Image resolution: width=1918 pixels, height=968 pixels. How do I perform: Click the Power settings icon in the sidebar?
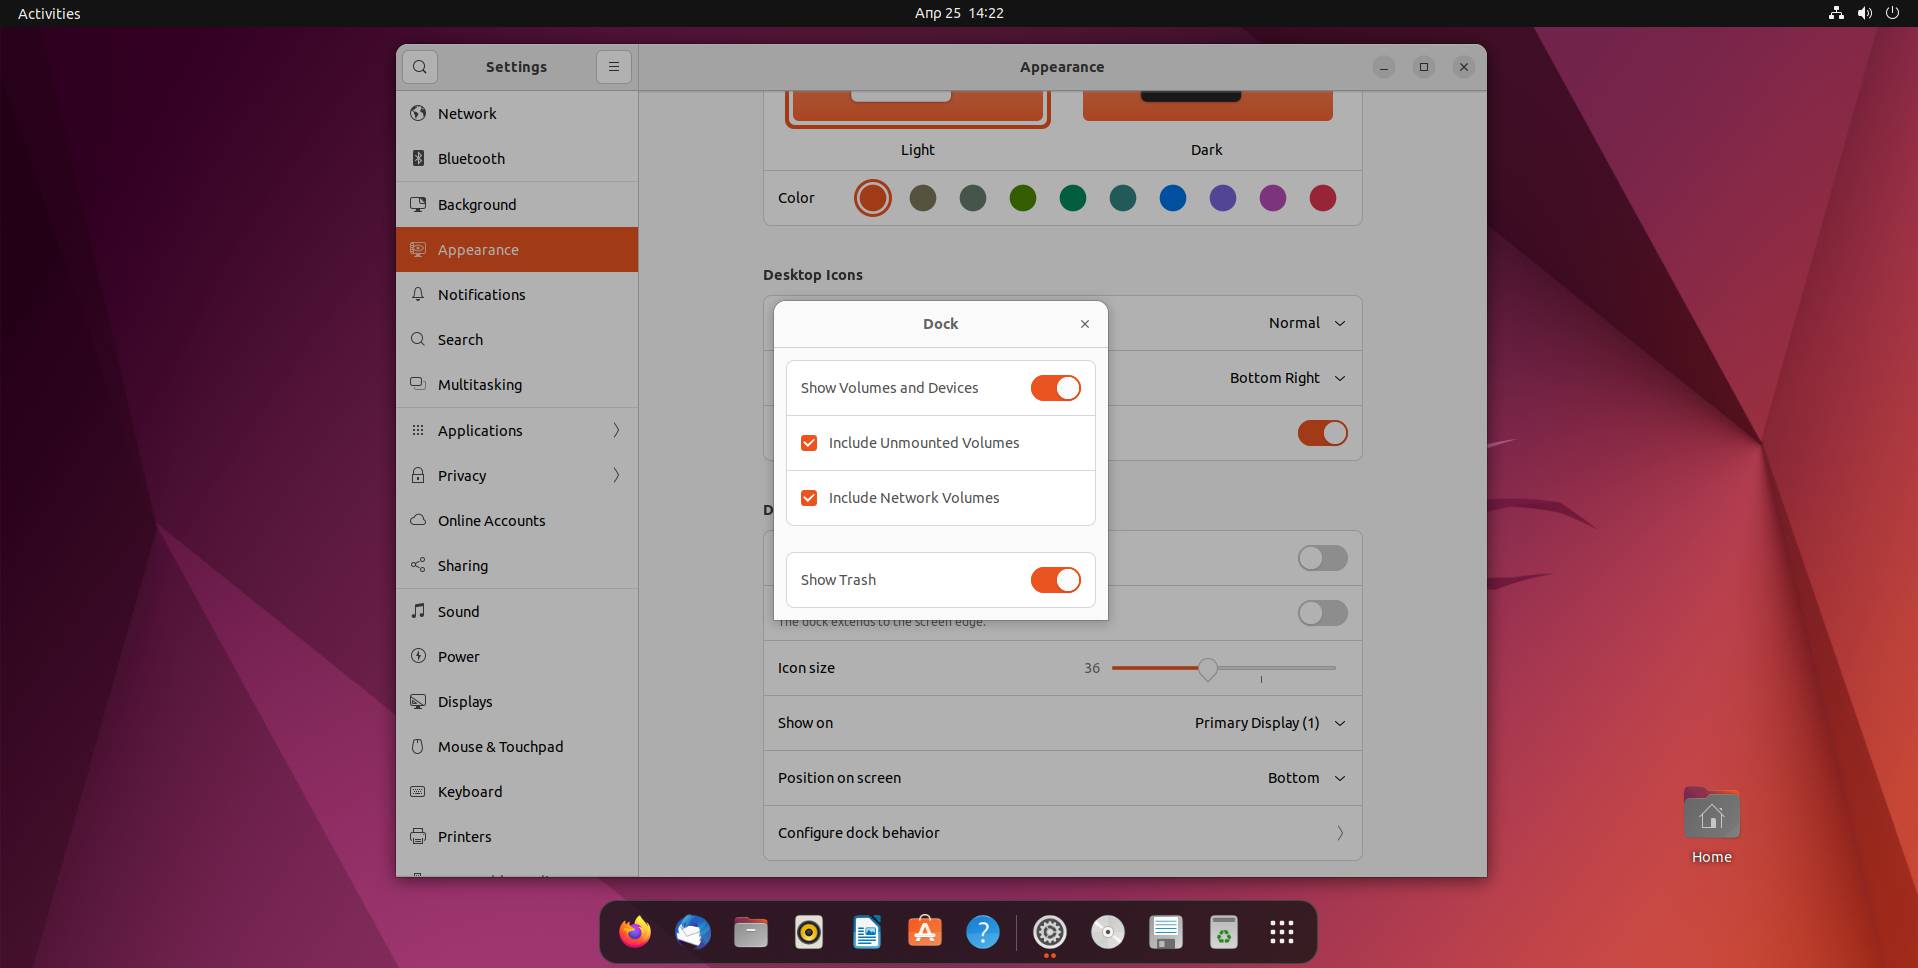tap(418, 656)
